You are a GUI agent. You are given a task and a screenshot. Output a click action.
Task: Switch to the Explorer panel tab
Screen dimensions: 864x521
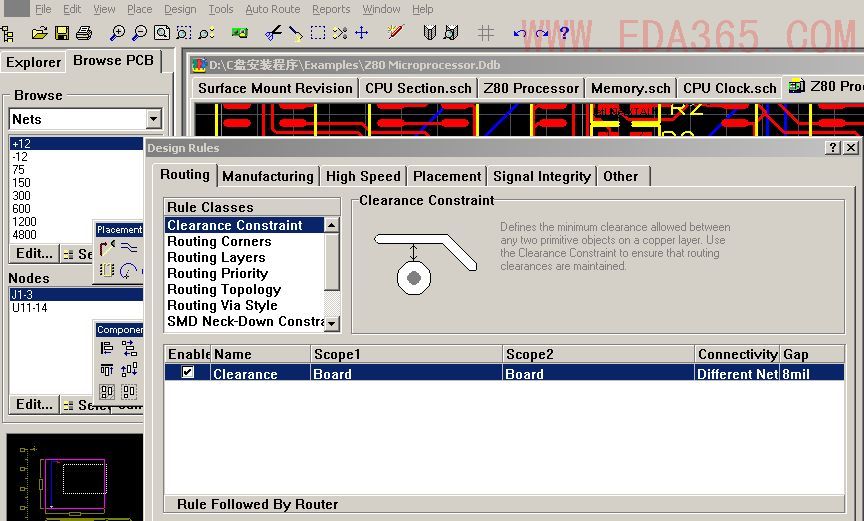pyautogui.click(x=34, y=62)
